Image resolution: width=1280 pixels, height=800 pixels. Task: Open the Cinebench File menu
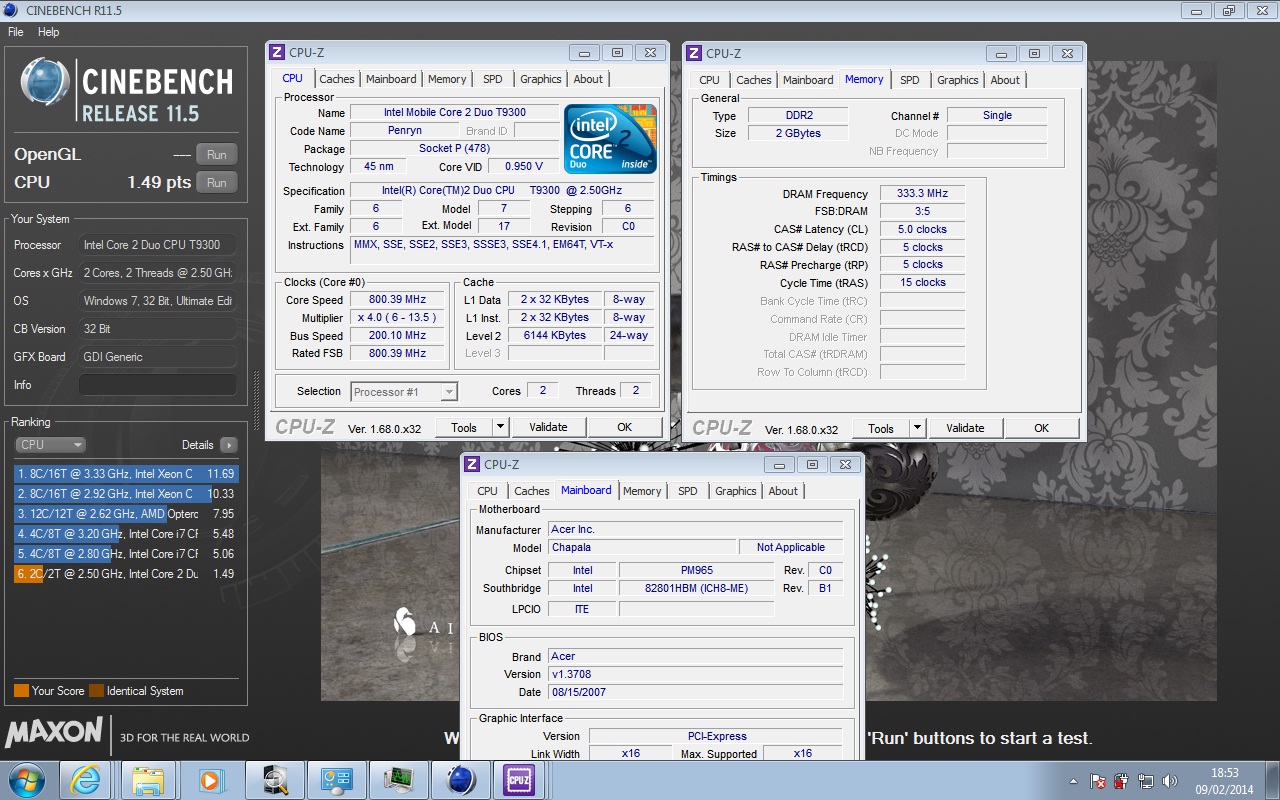(x=16, y=32)
